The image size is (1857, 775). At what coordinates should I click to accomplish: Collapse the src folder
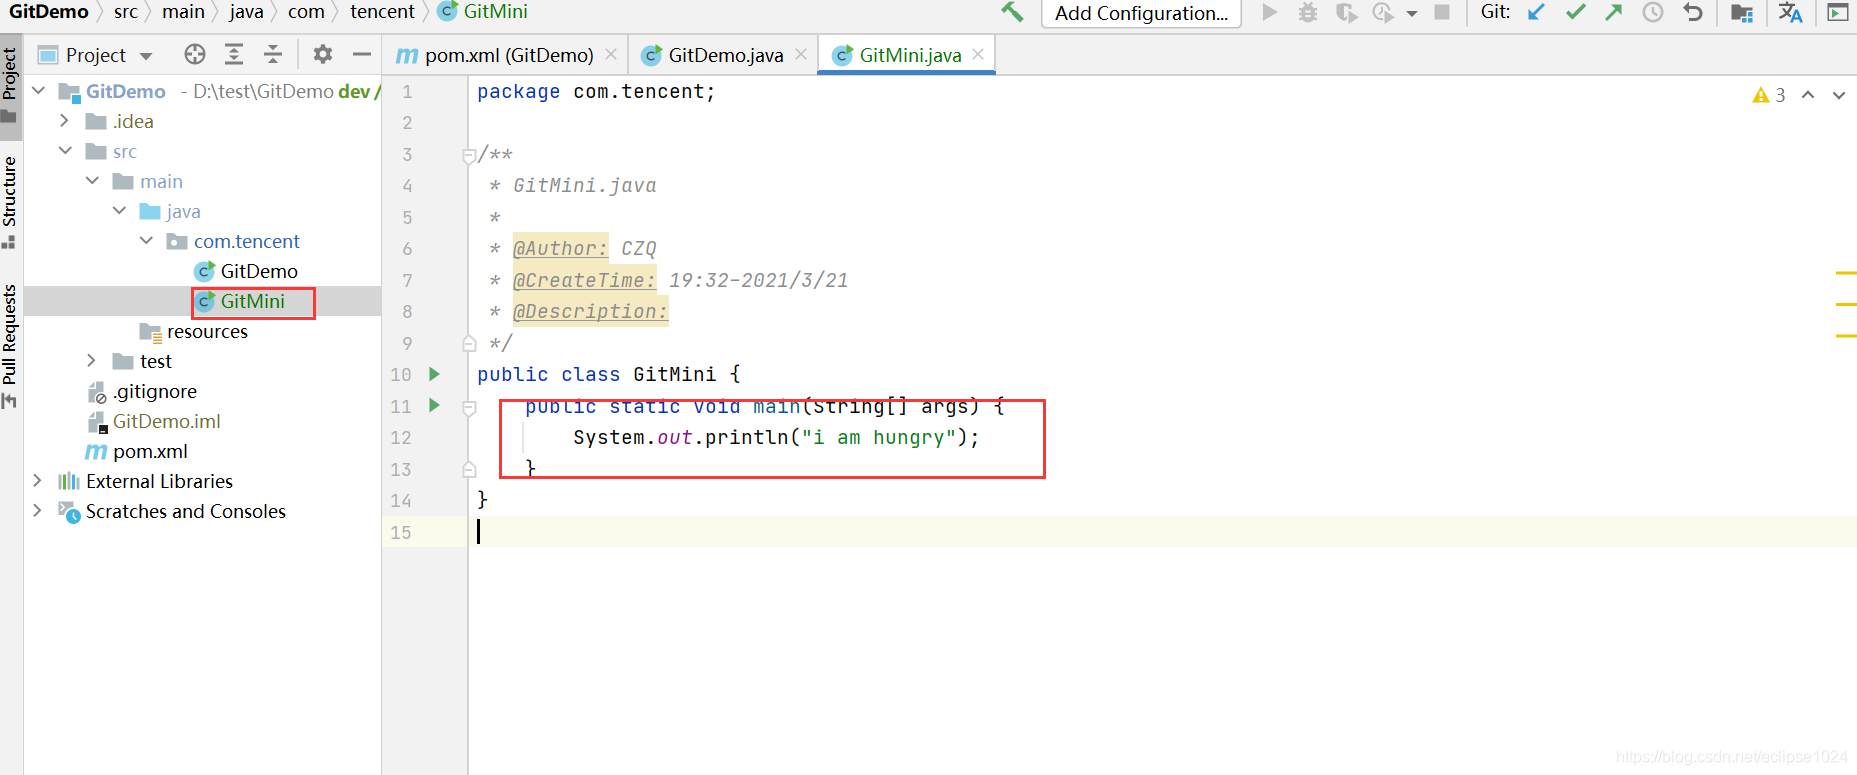[65, 151]
